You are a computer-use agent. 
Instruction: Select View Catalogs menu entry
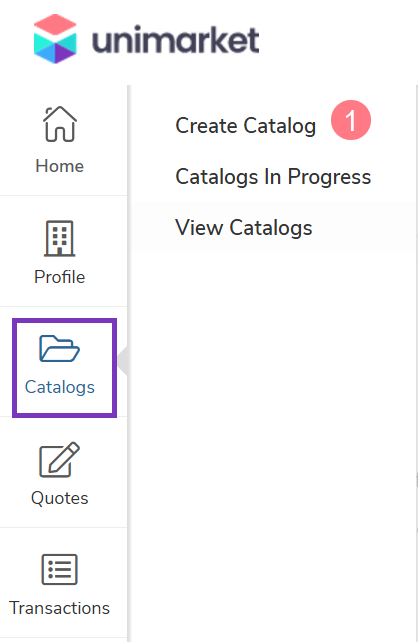pyautogui.click(x=244, y=228)
